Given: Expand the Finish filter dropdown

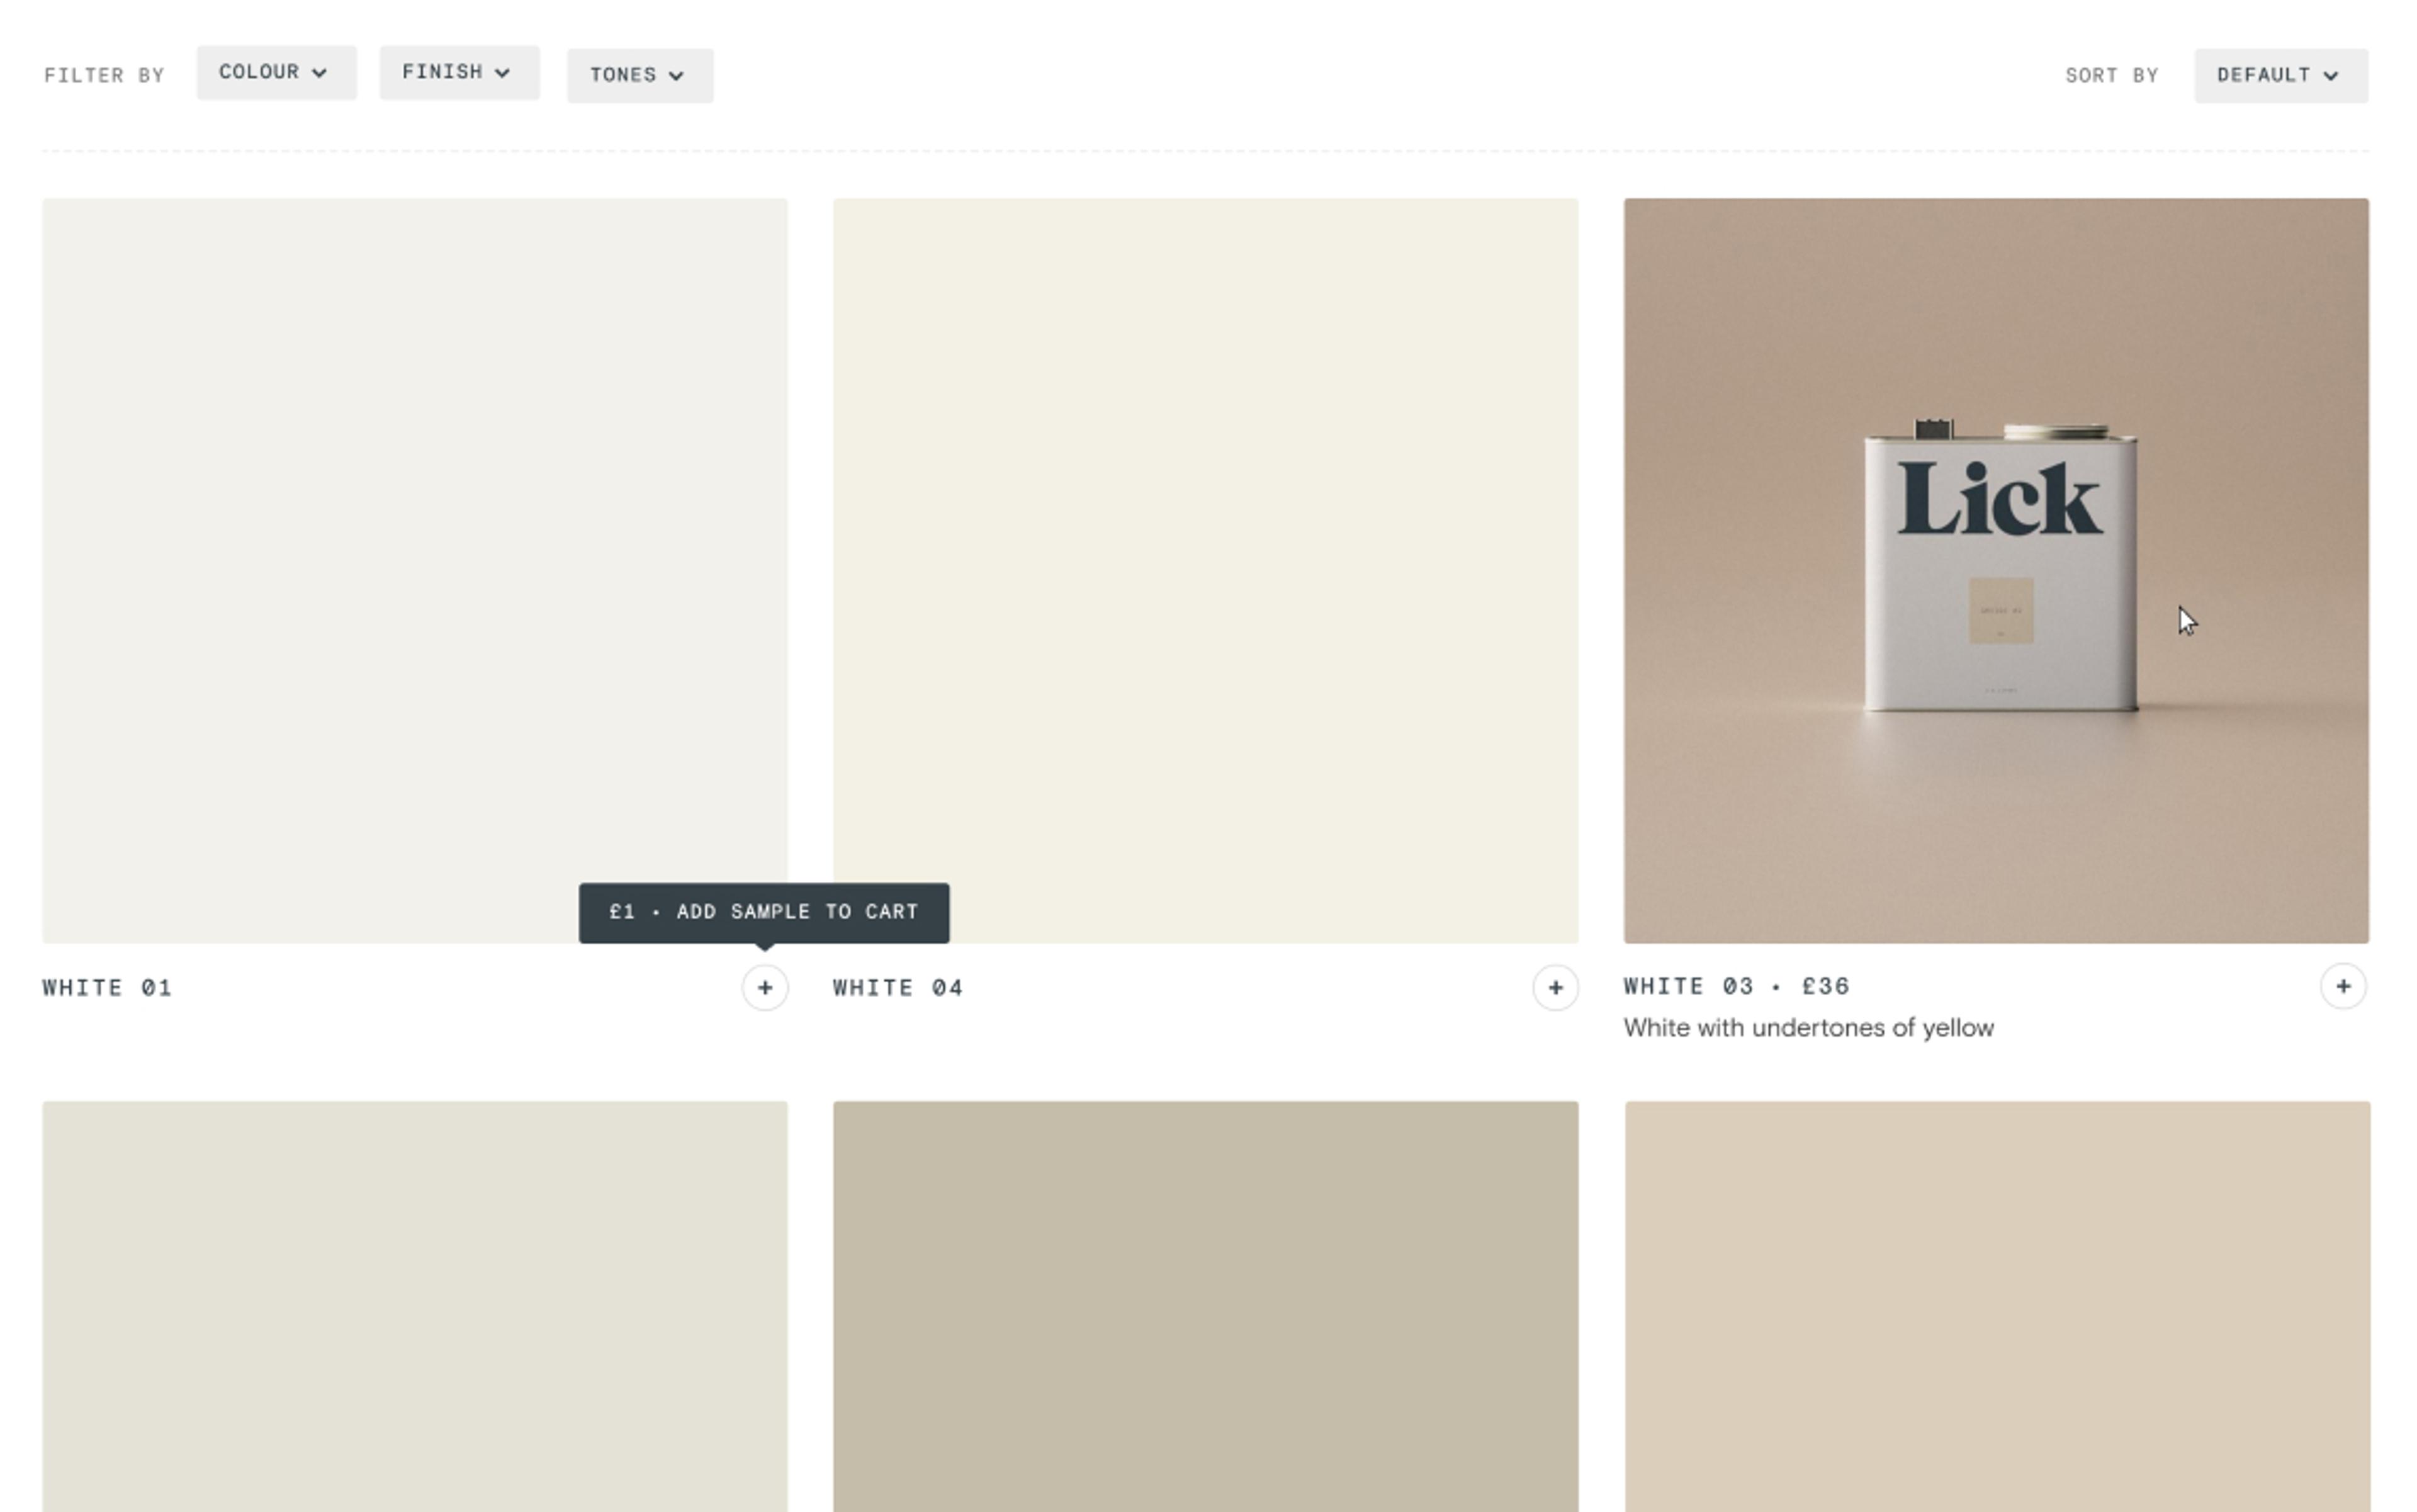Looking at the screenshot, I should (x=459, y=73).
